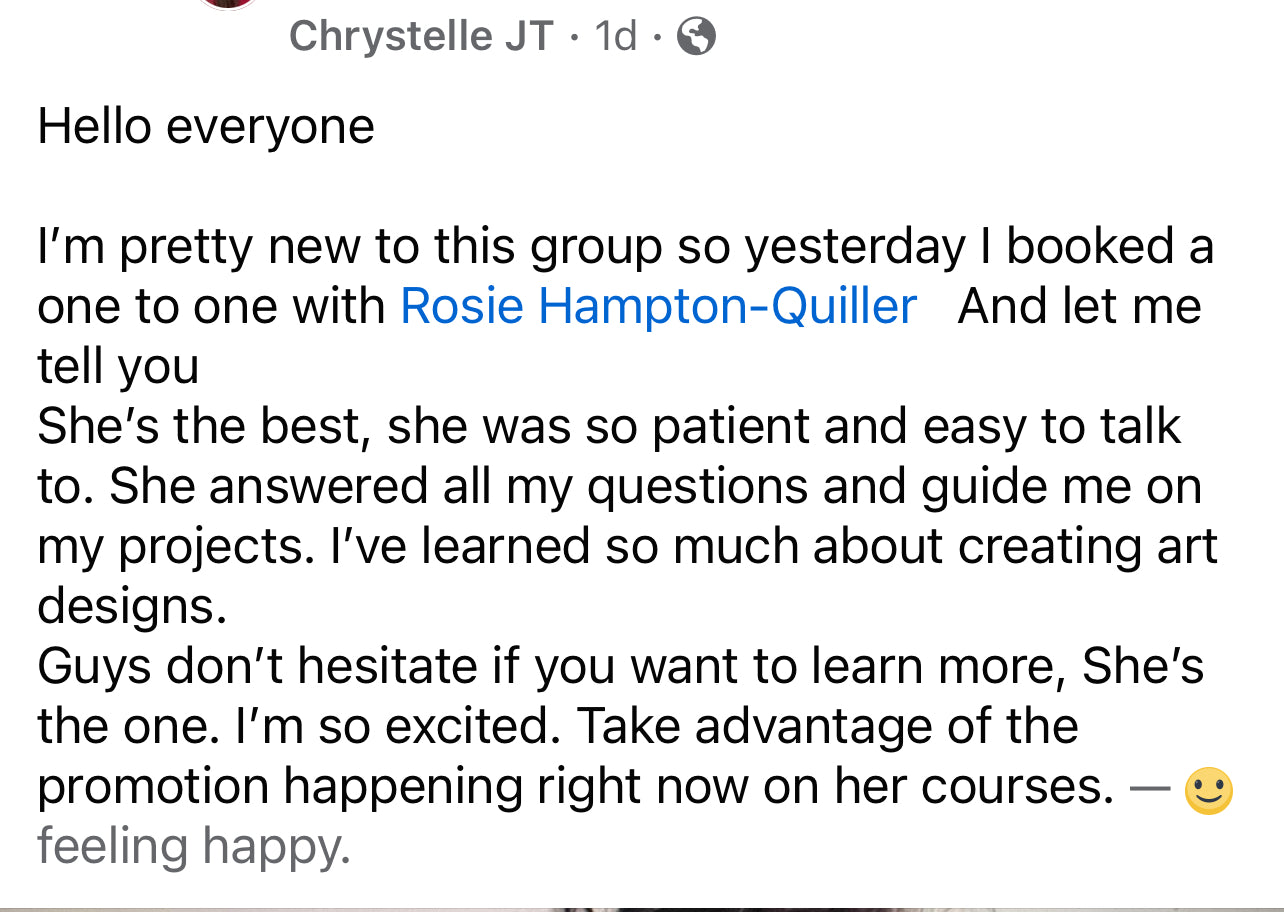Open the post via the 1d timestamp
The height and width of the screenshot is (912, 1284).
[615, 37]
